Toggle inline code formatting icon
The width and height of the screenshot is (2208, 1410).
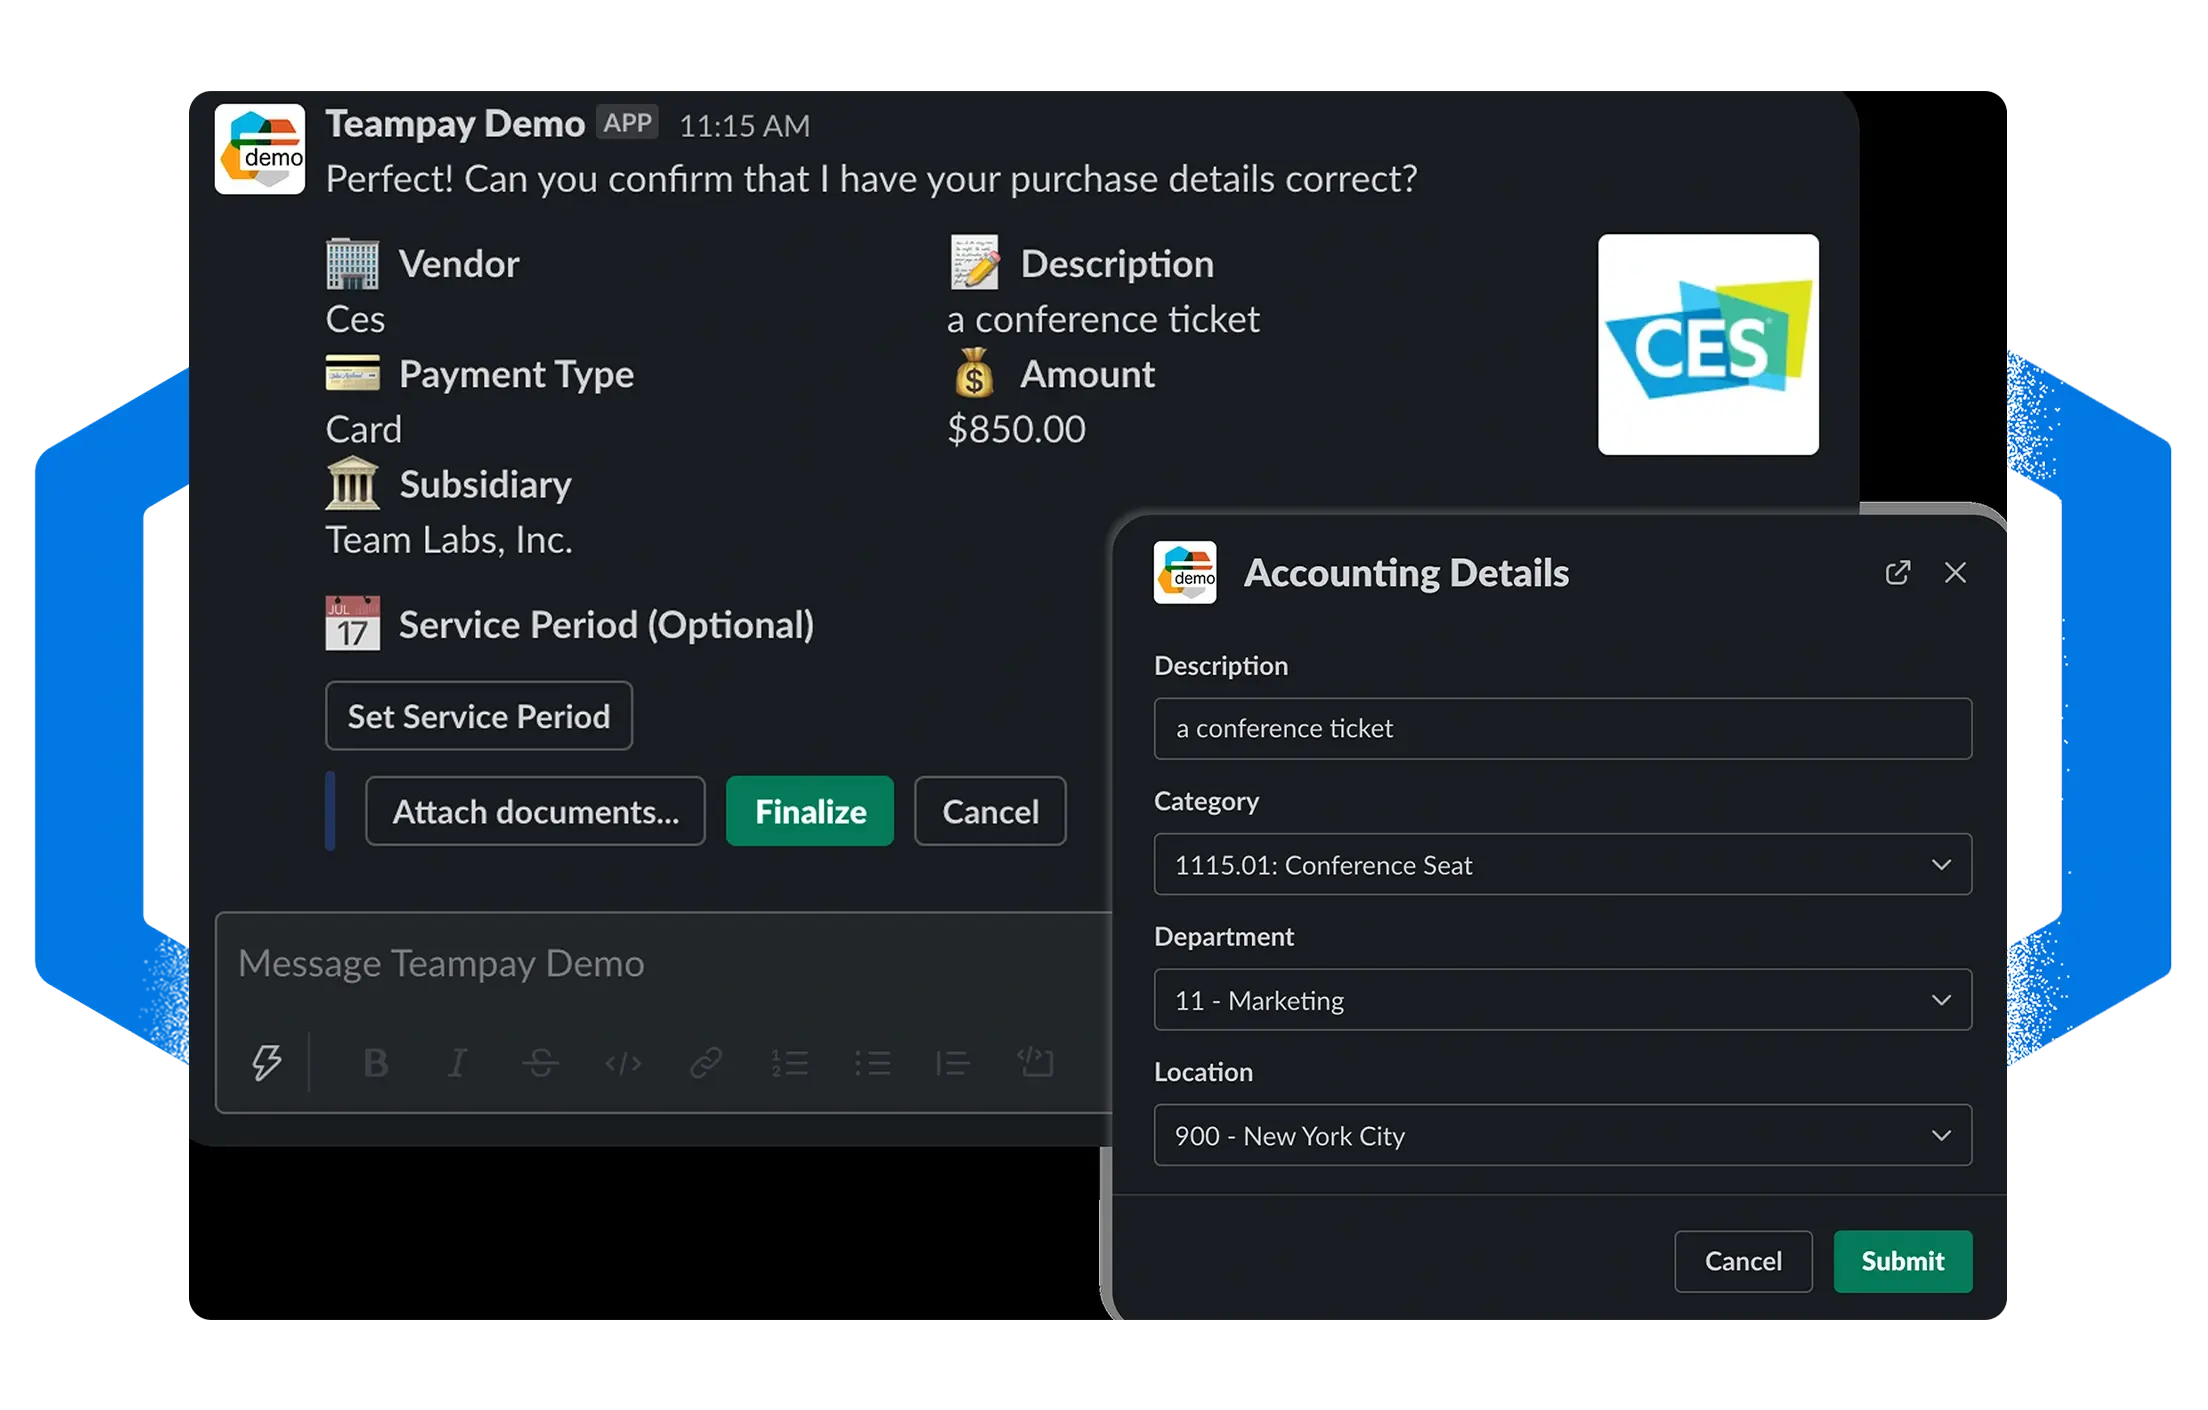coord(623,1062)
